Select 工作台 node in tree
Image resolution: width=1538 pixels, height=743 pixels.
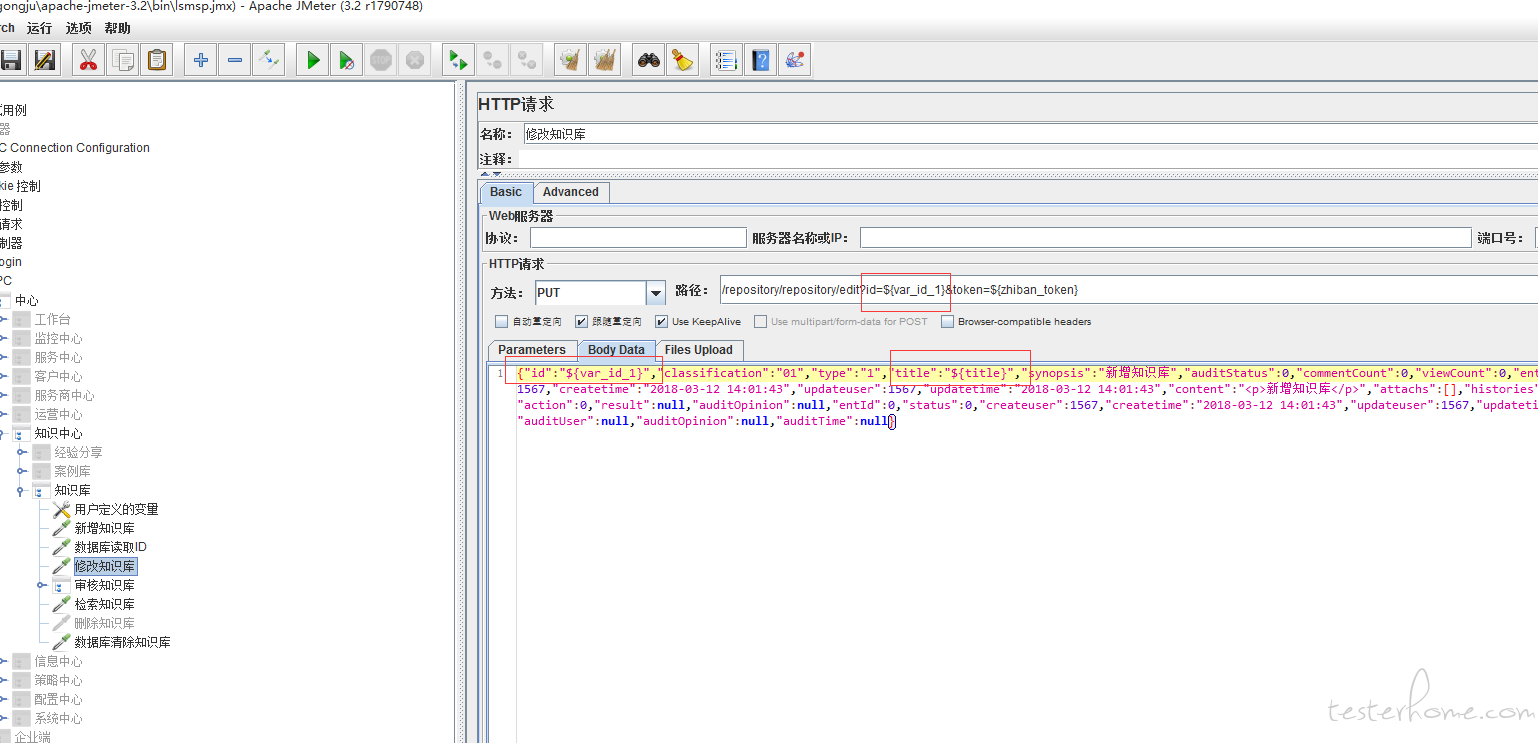click(x=52, y=319)
